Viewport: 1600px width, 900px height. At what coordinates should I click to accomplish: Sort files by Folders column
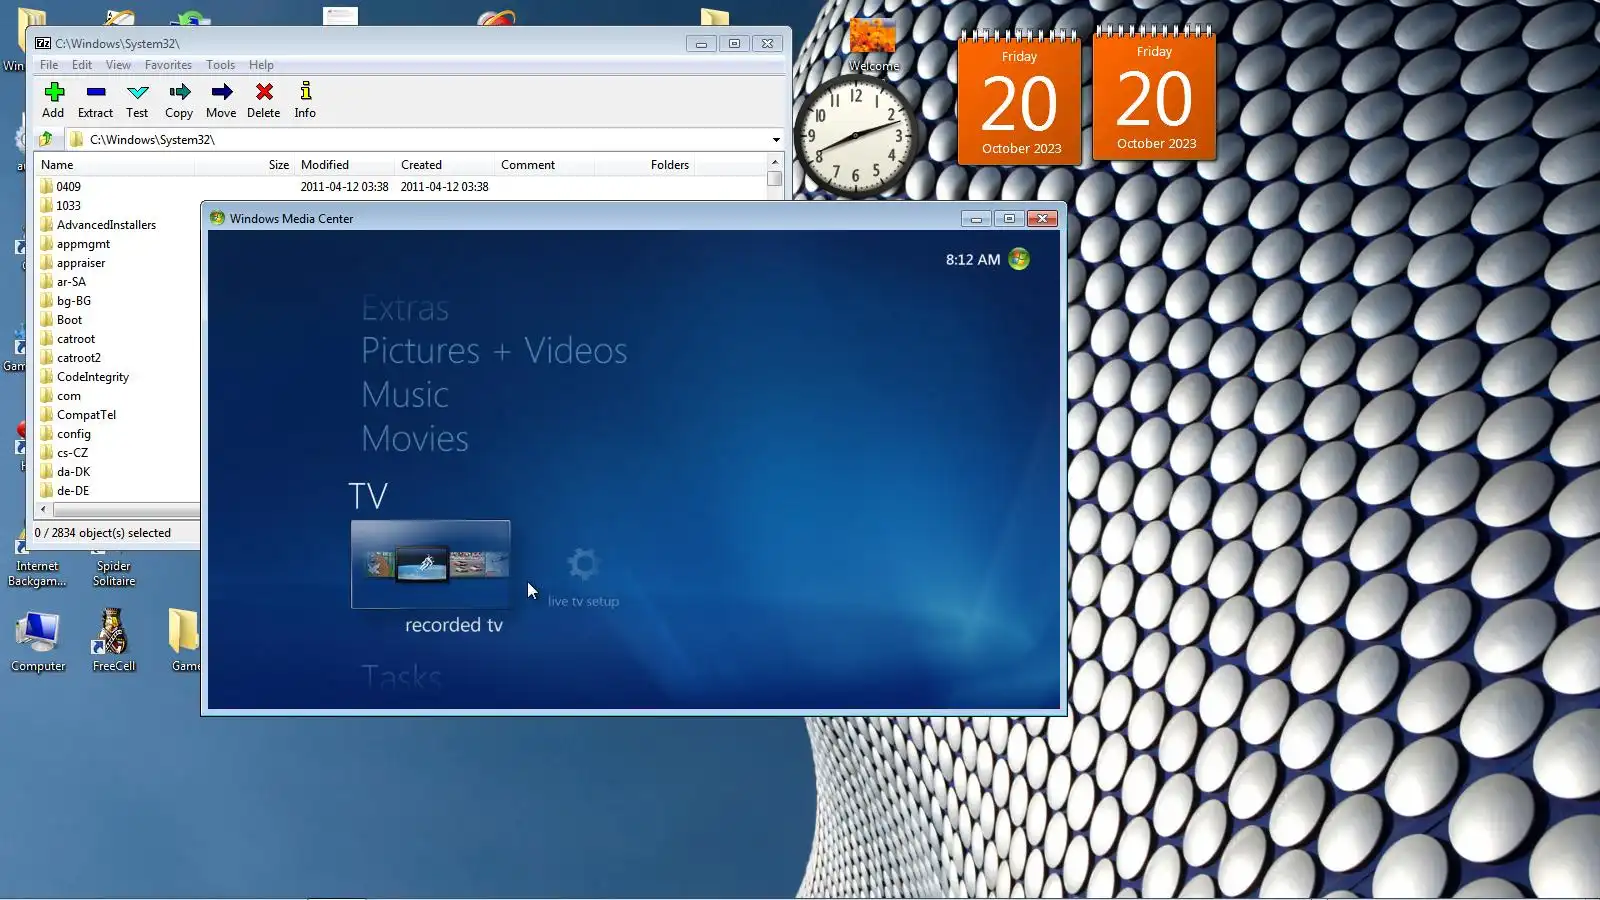(670, 165)
